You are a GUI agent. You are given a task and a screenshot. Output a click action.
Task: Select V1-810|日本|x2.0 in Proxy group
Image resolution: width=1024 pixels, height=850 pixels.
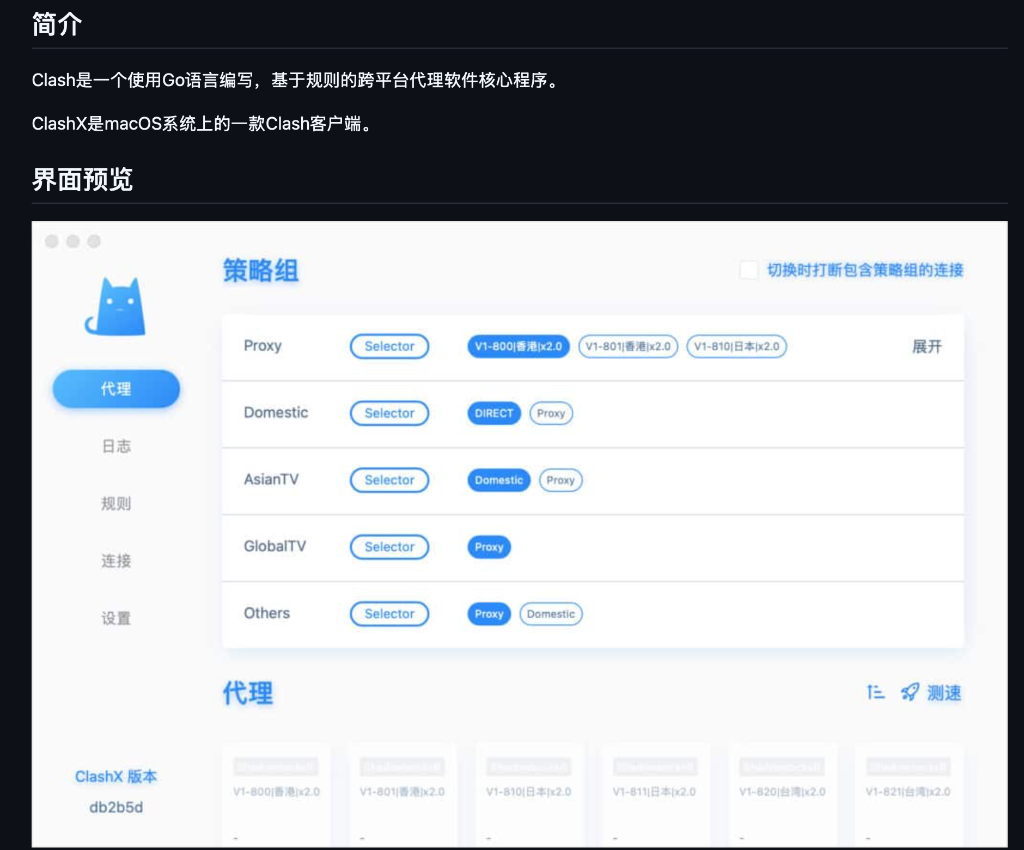tap(737, 347)
